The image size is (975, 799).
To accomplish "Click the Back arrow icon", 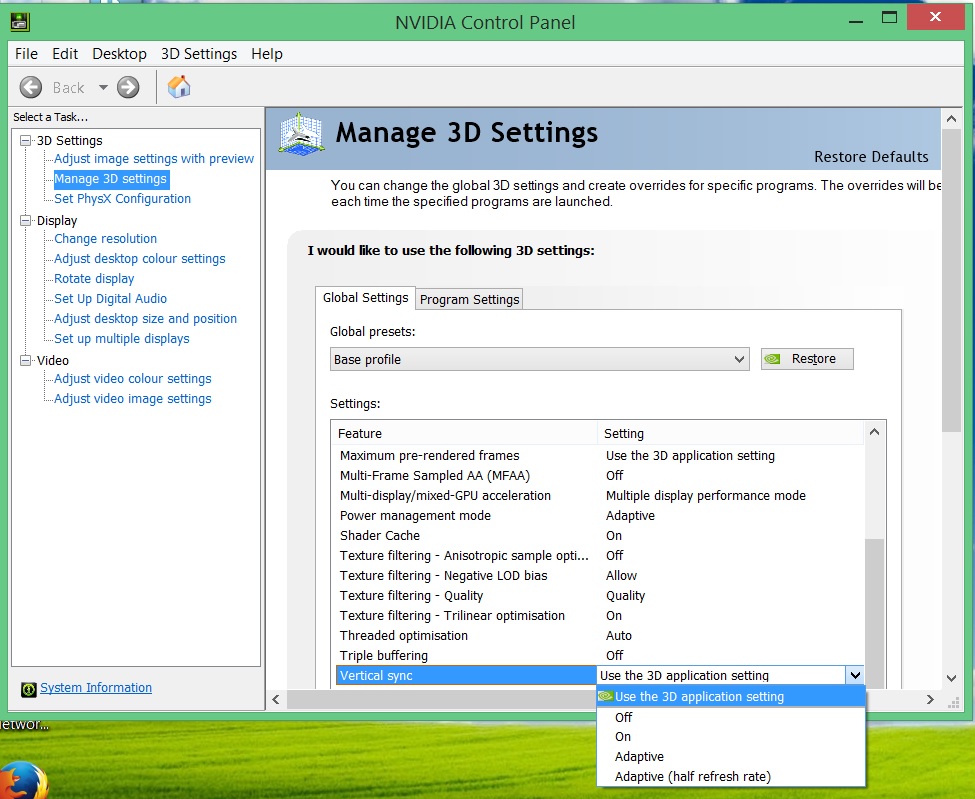I will 30,87.
